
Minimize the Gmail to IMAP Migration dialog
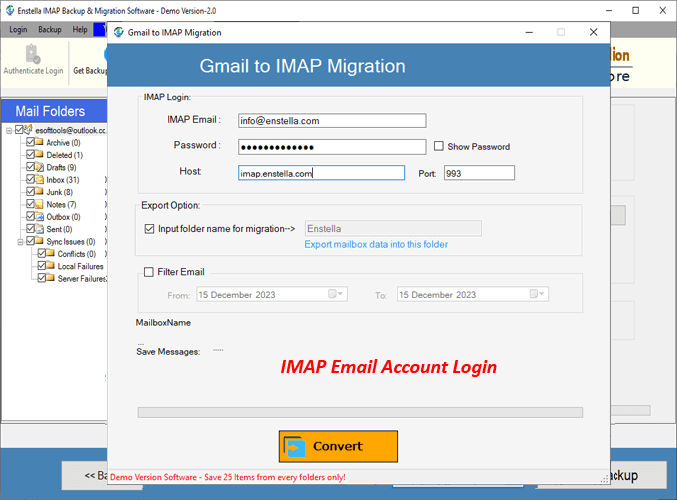(529, 32)
